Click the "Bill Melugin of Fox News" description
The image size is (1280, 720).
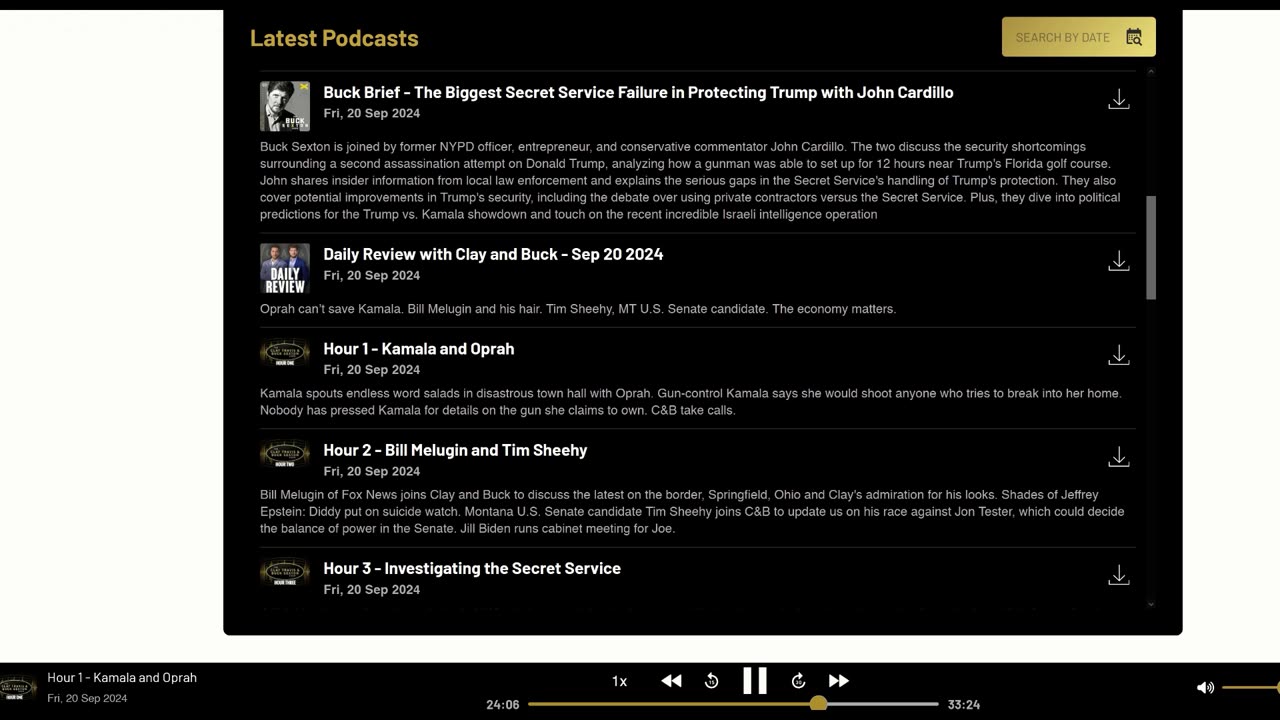(692, 512)
